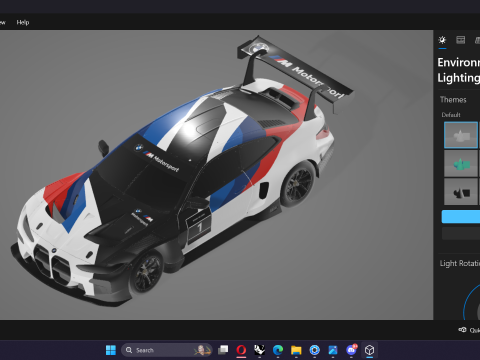Open File Explorer from the taskbar
This screenshot has width=480, height=360.
[296, 350]
